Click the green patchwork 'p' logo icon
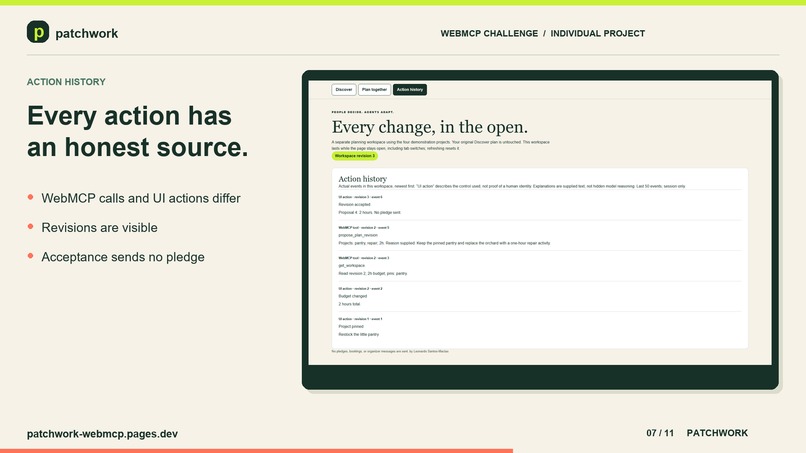This screenshot has height=453, width=806. click(x=38, y=32)
